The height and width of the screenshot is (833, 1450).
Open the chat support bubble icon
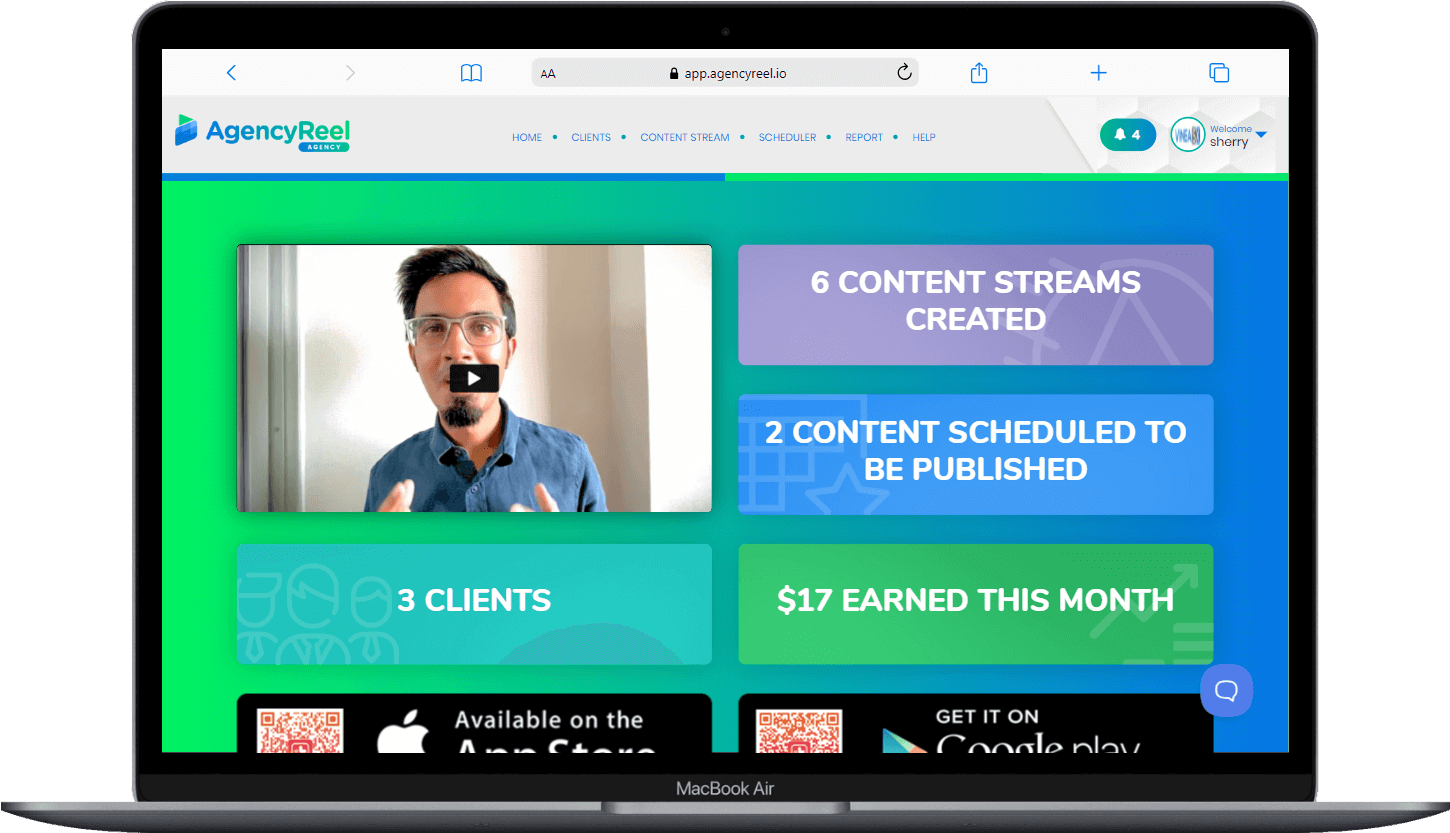click(x=1226, y=690)
